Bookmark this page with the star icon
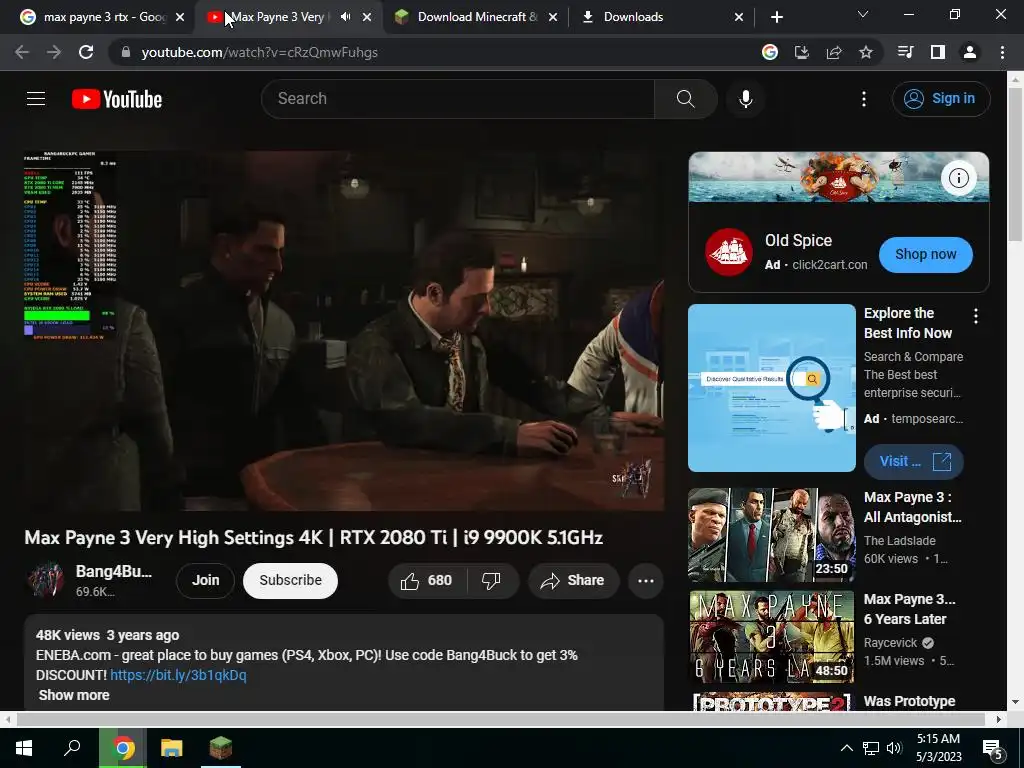The height and width of the screenshot is (768, 1024). point(866,52)
